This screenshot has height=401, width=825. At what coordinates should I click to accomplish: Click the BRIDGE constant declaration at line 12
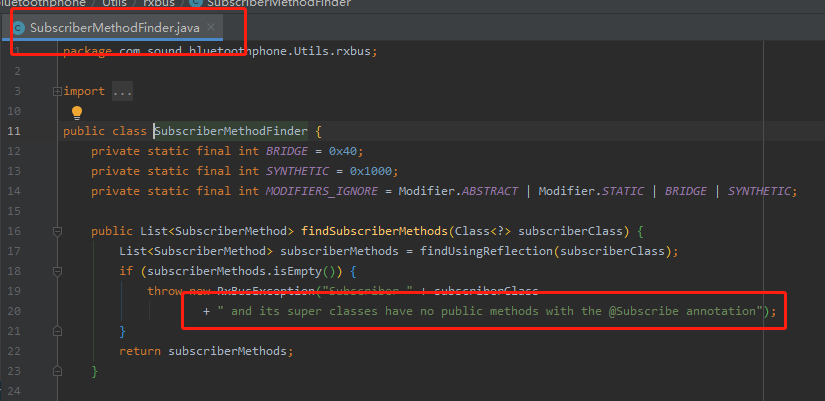pyautogui.click(x=287, y=152)
